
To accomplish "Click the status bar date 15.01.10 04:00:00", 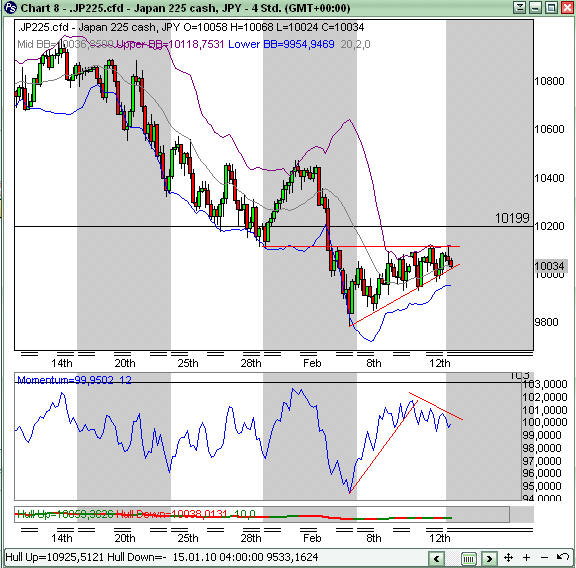I will coord(218,557).
